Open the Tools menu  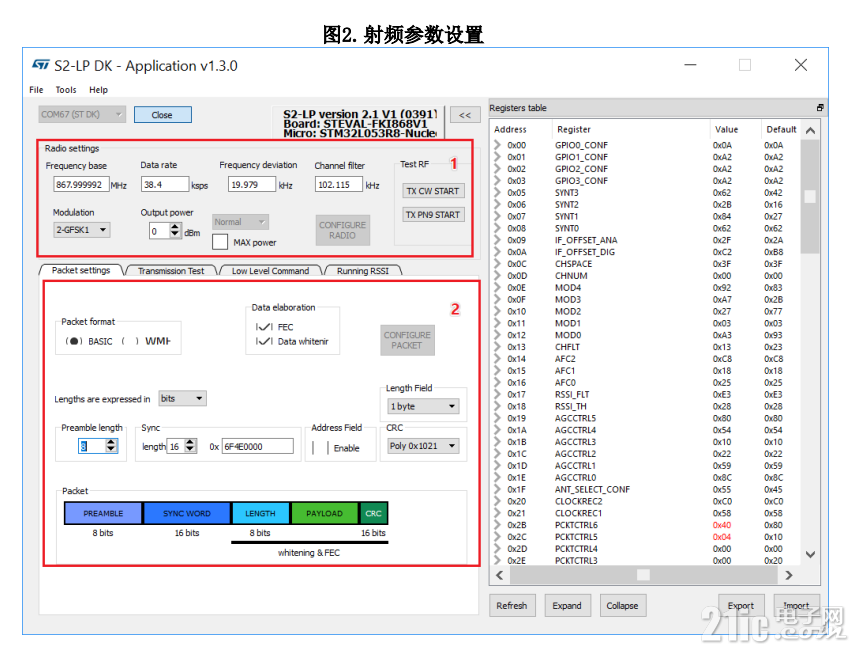point(65,90)
